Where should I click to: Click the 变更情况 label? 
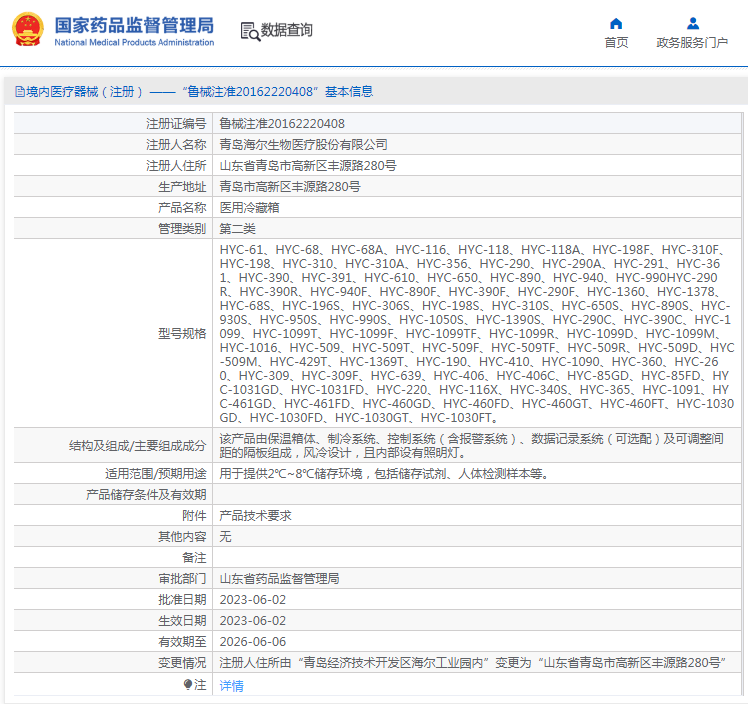182,663
